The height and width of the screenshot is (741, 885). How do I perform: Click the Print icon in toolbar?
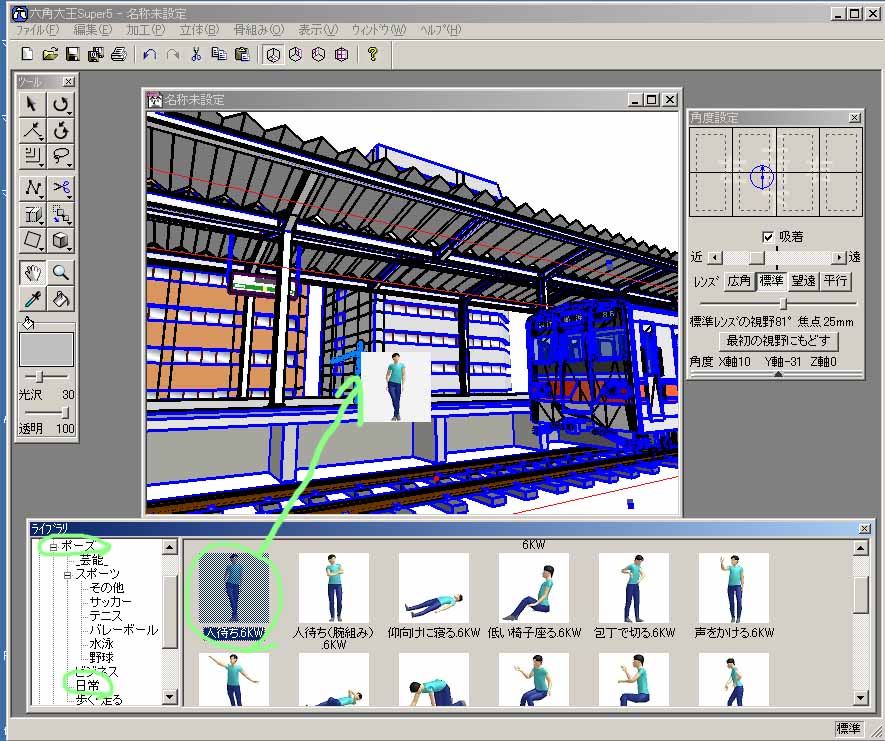(x=121, y=54)
